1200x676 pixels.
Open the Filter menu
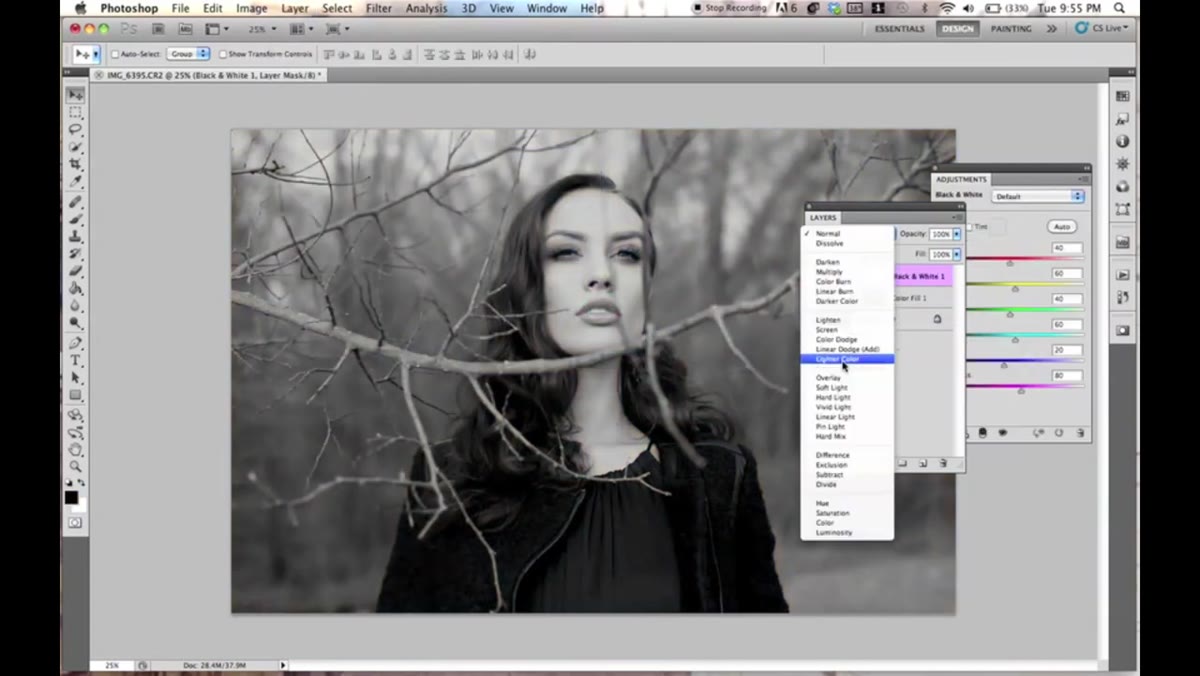[x=379, y=8]
